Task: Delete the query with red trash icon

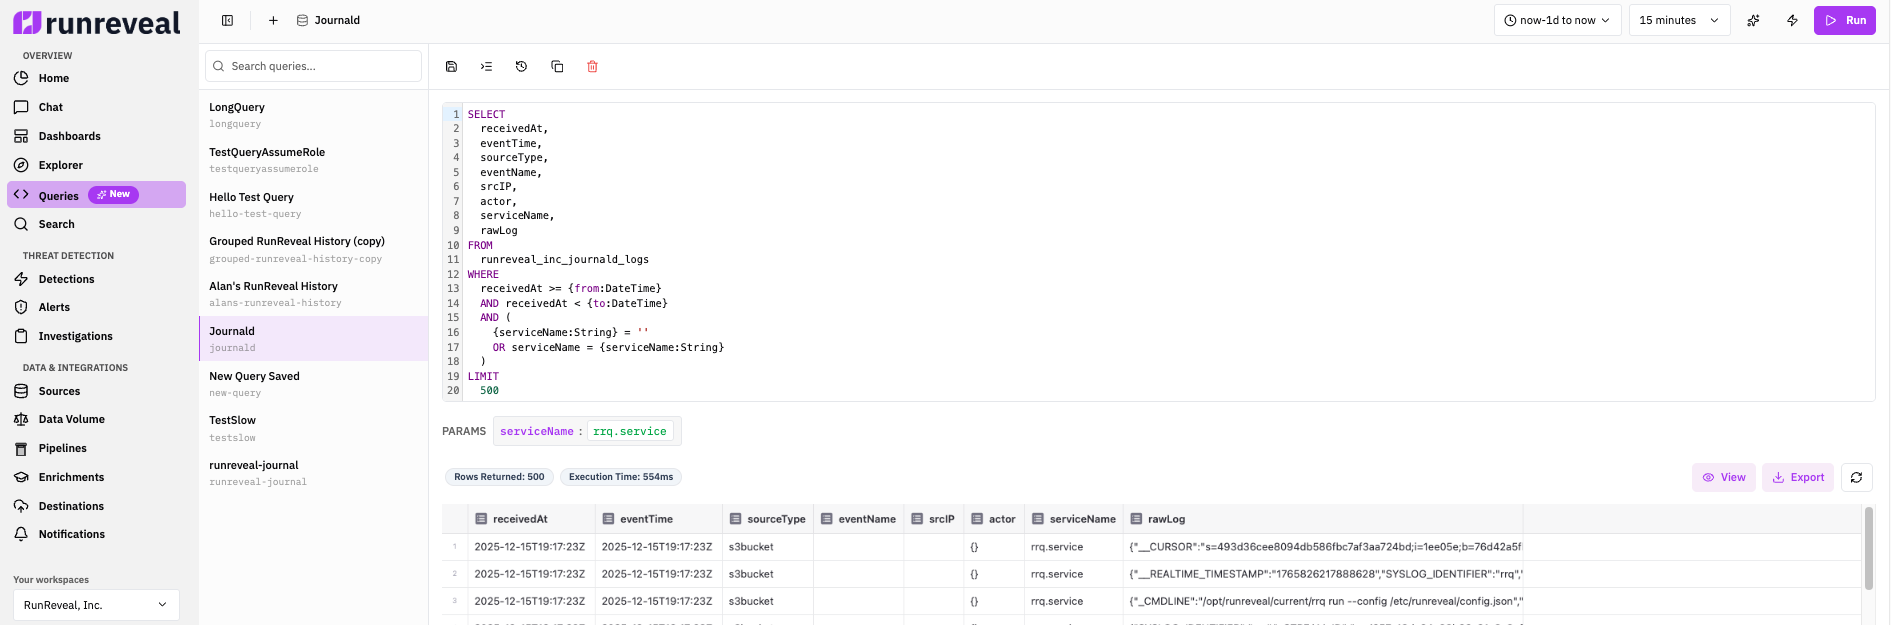Action: pos(592,66)
